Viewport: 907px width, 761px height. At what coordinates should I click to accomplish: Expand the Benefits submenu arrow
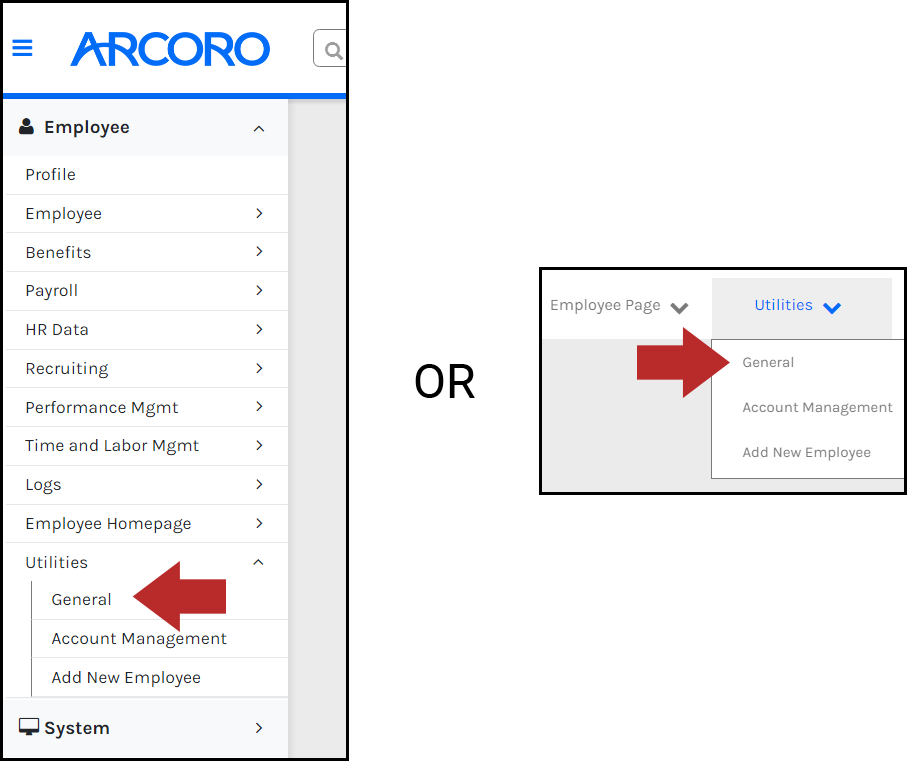(x=259, y=252)
